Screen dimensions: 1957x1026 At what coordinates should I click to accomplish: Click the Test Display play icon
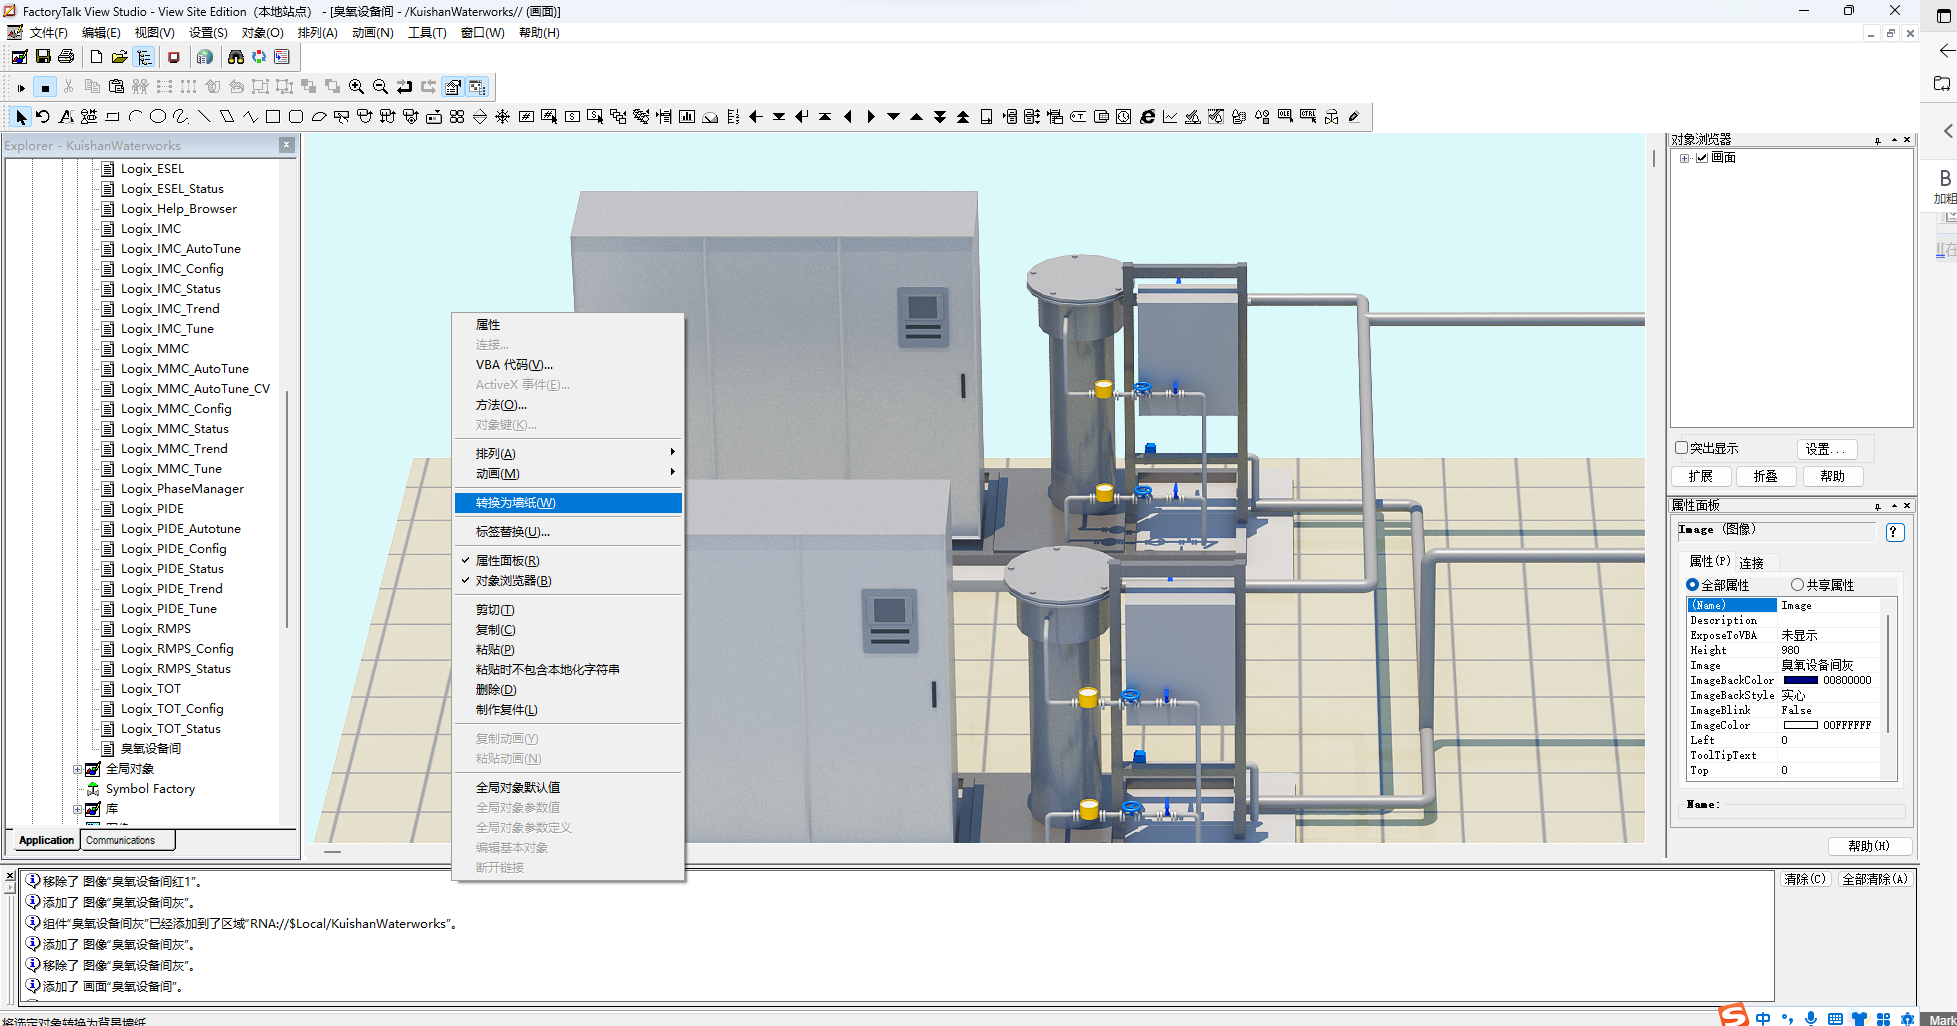pos(21,87)
